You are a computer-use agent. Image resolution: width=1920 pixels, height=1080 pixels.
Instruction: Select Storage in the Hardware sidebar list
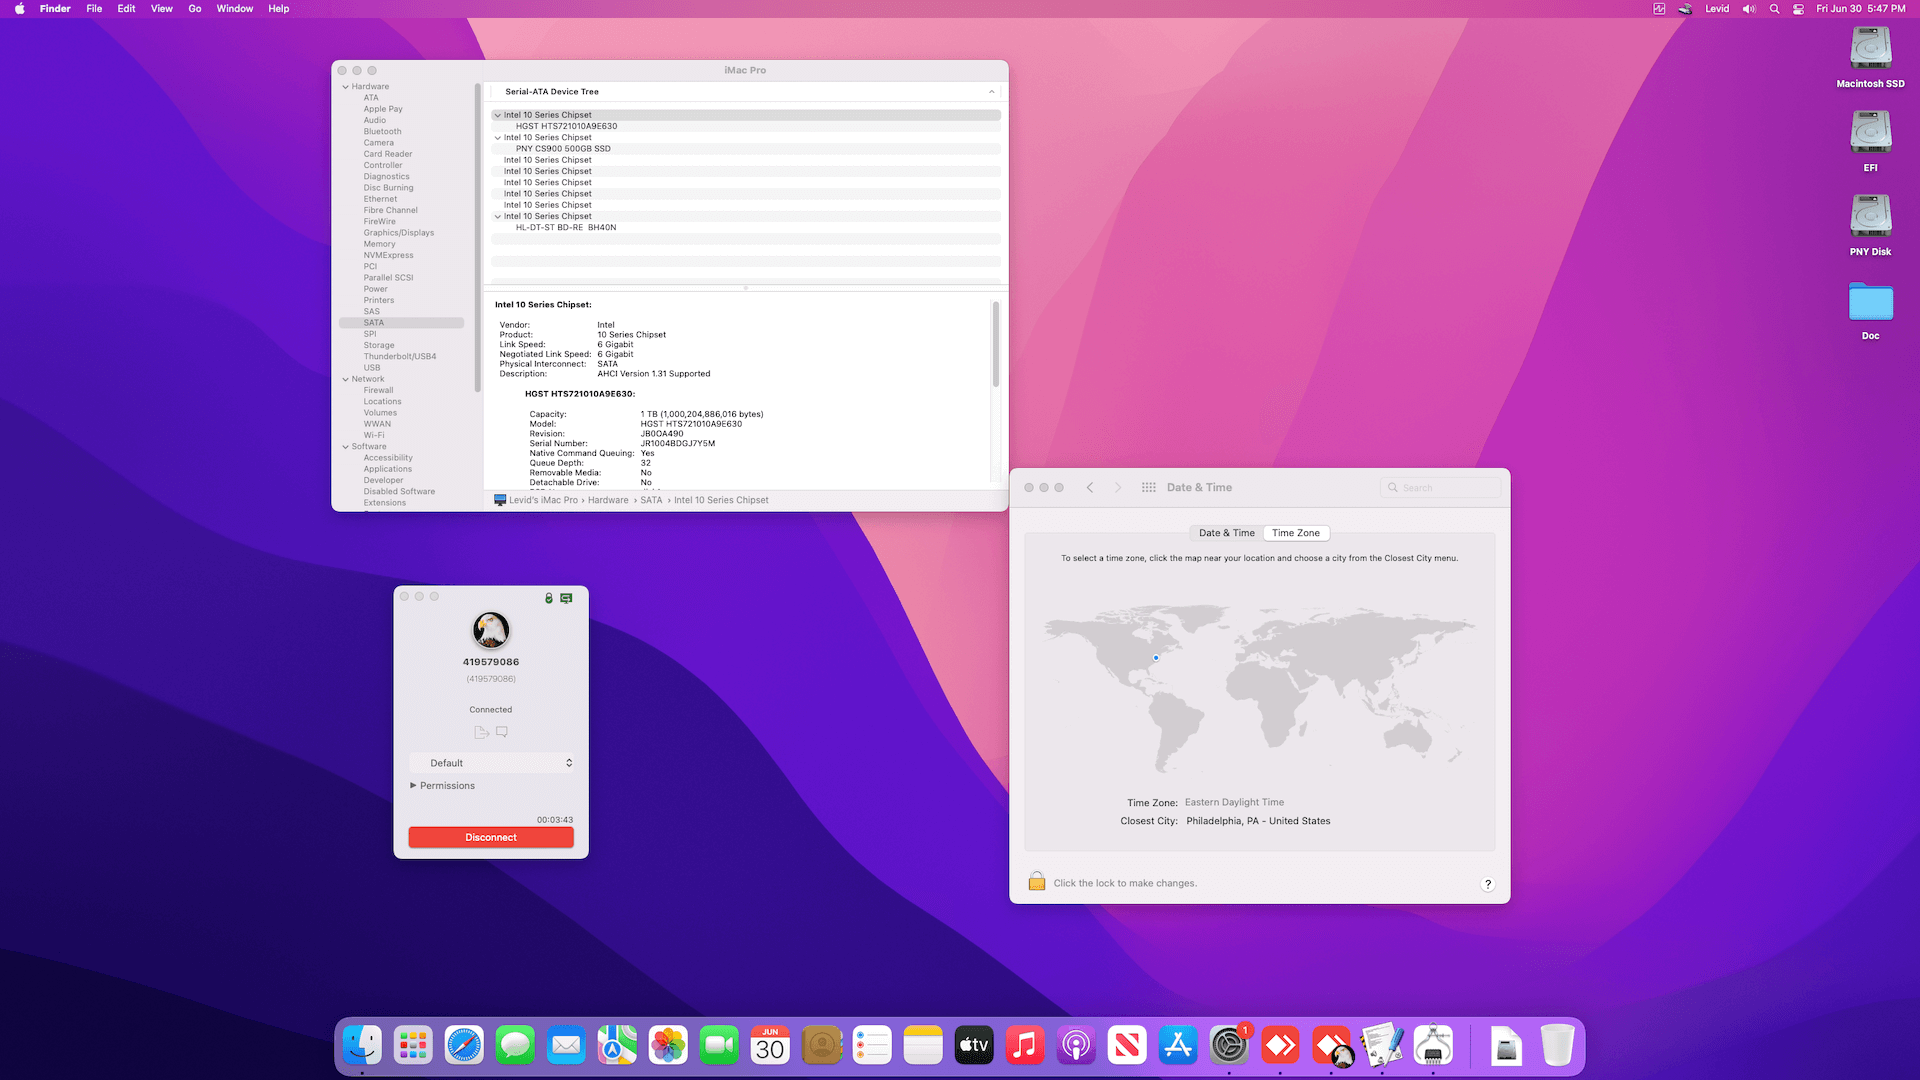click(379, 345)
